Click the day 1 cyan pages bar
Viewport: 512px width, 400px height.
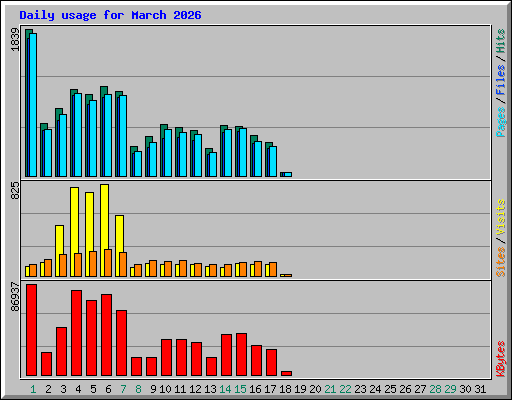click(x=33, y=105)
